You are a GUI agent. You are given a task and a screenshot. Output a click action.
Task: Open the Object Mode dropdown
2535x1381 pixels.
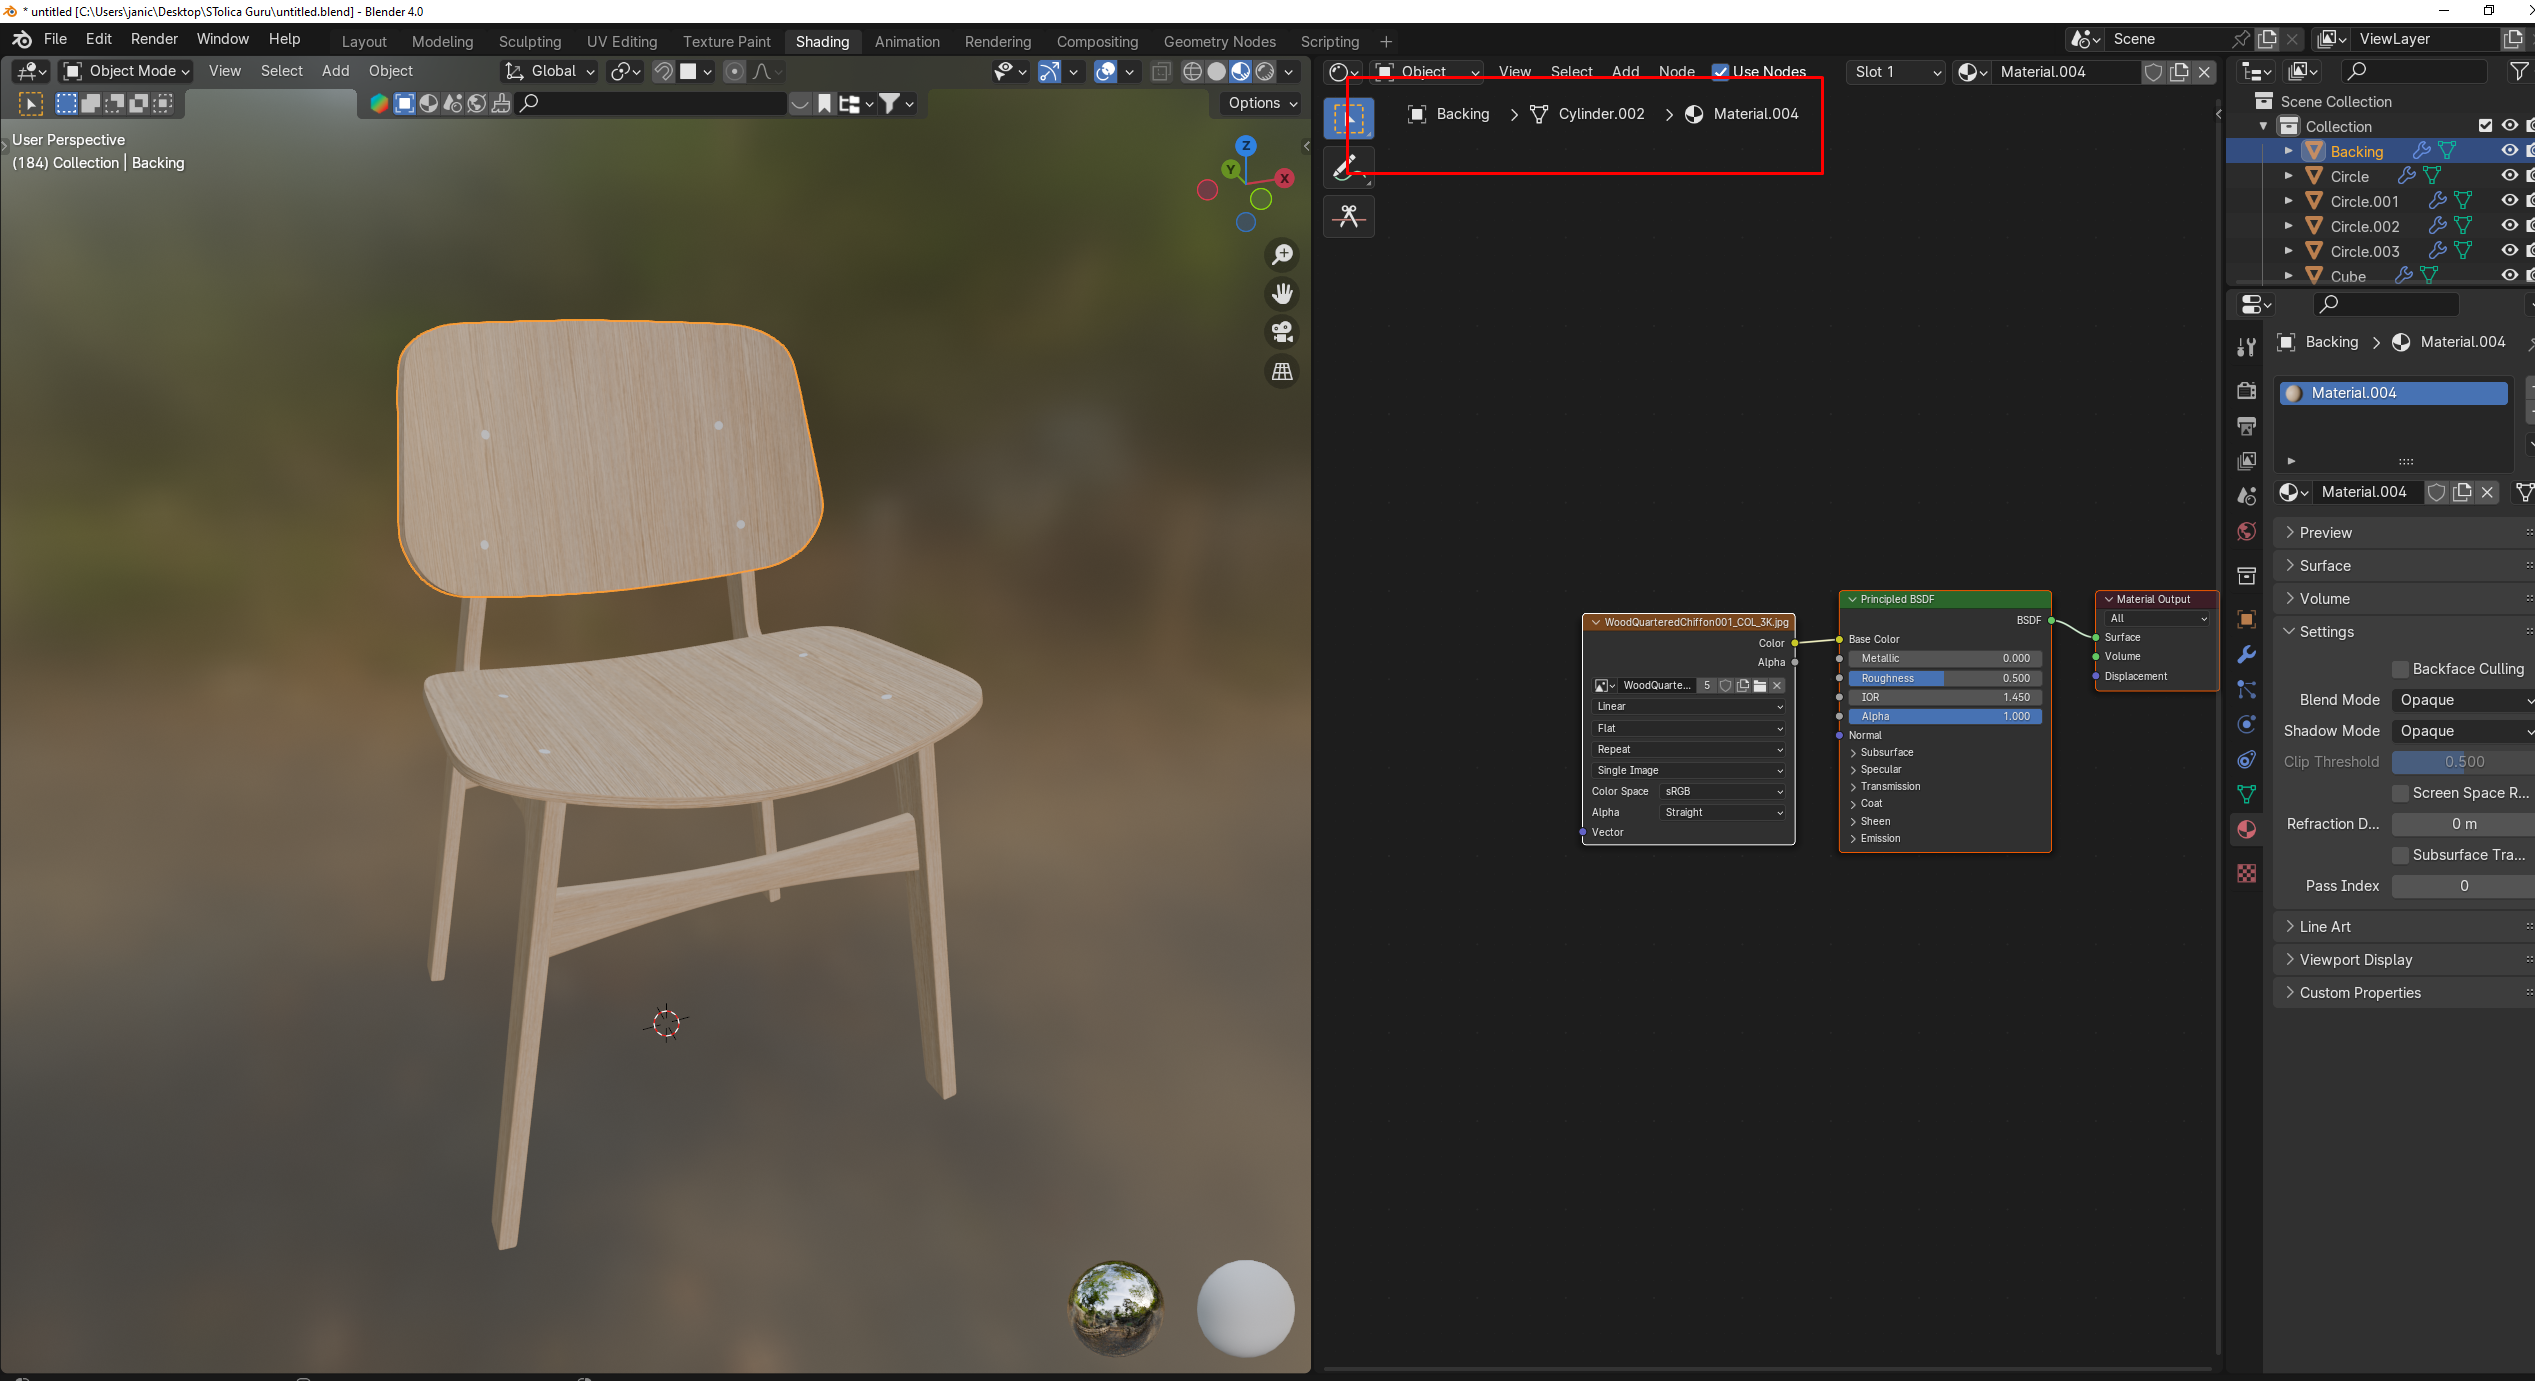tap(126, 71)
